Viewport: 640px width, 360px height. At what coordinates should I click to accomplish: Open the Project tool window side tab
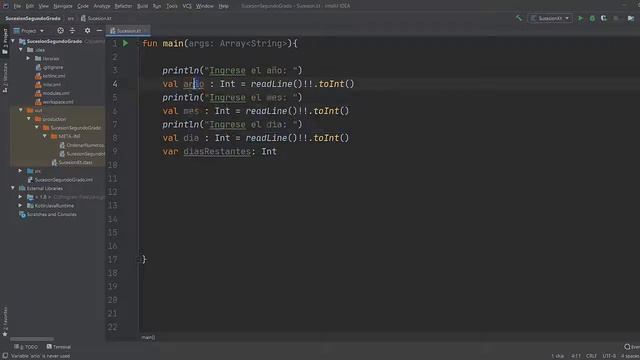pos(5,41)
